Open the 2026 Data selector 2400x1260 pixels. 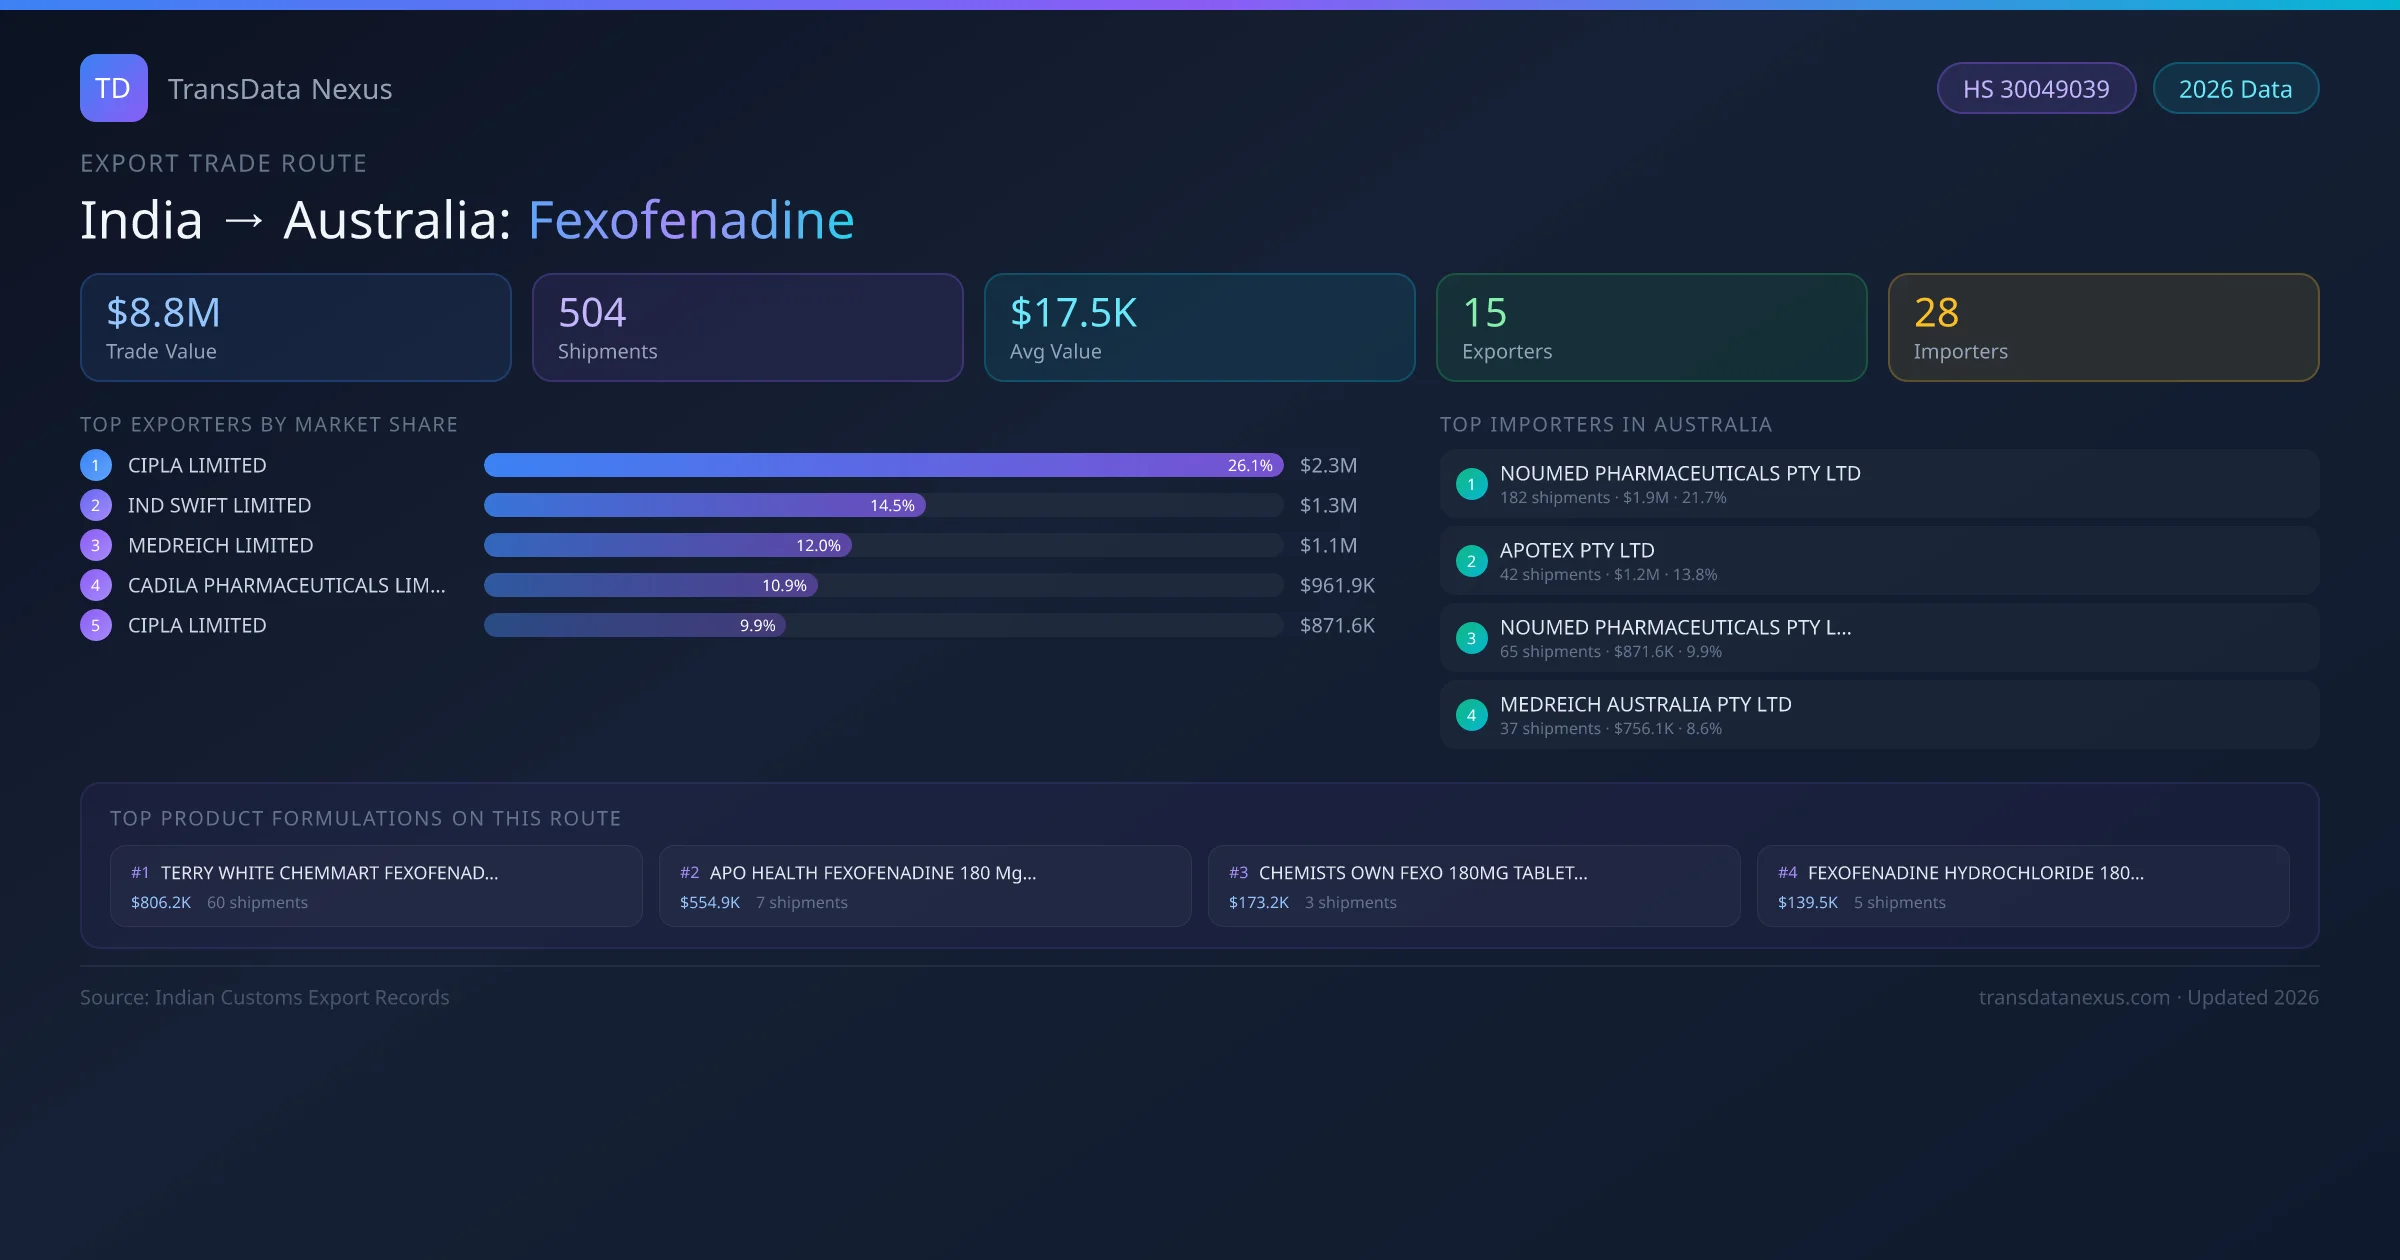coord(2235,88)
